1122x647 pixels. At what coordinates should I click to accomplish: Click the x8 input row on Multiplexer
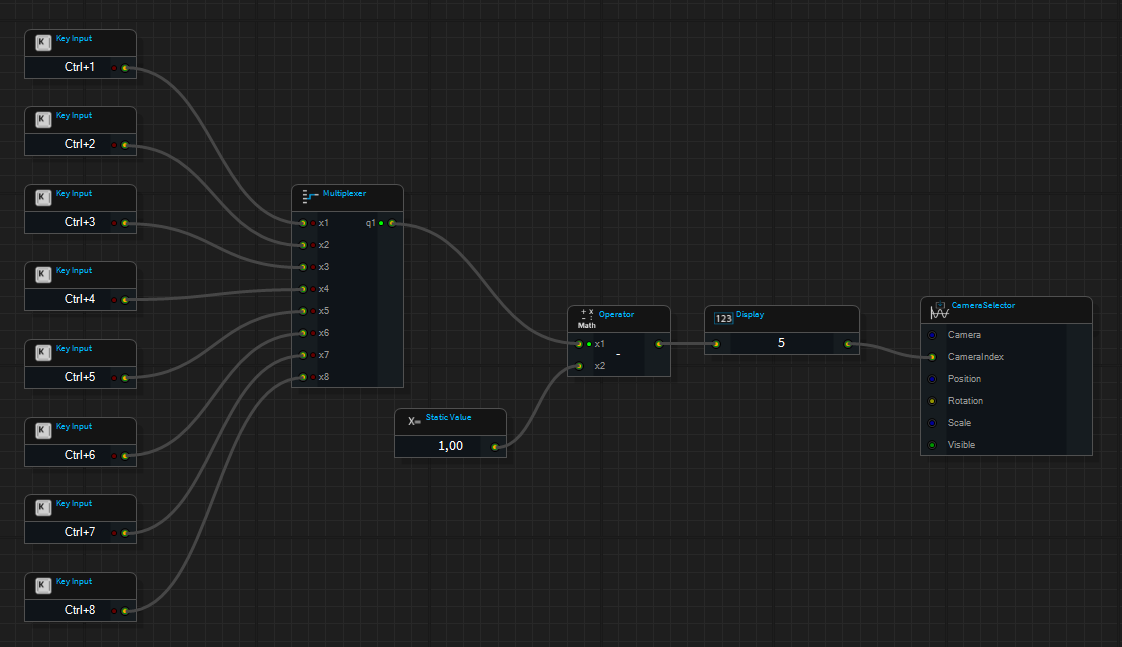click(323, 377)
